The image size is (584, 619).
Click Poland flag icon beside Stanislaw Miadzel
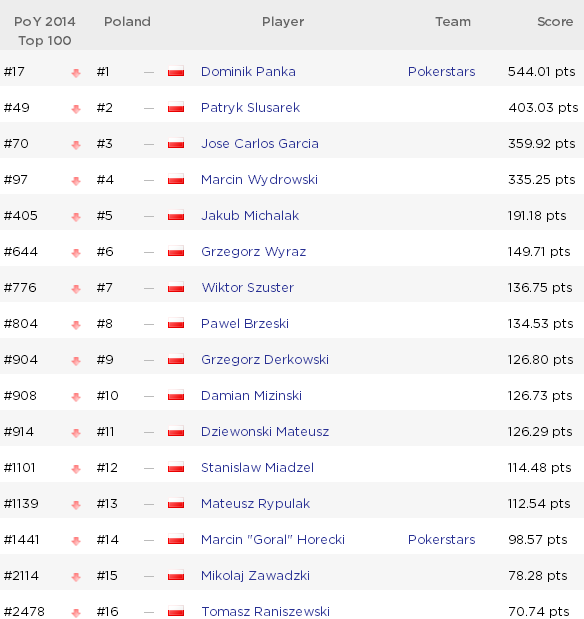click(176, 467)
